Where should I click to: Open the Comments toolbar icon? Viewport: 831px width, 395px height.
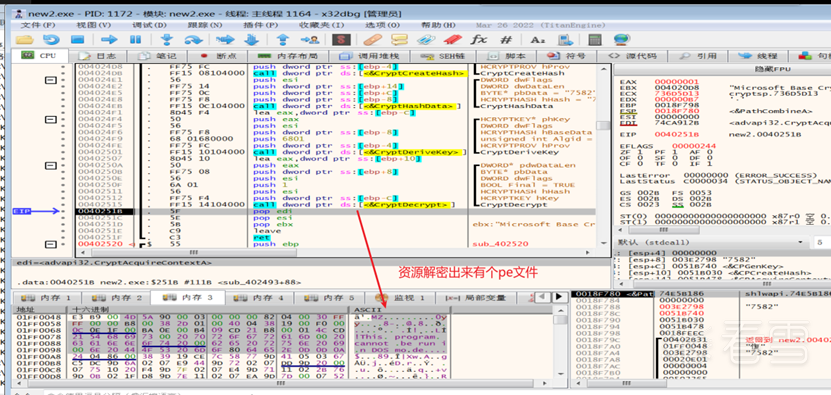pyautogui.click(x=399, y=39)
